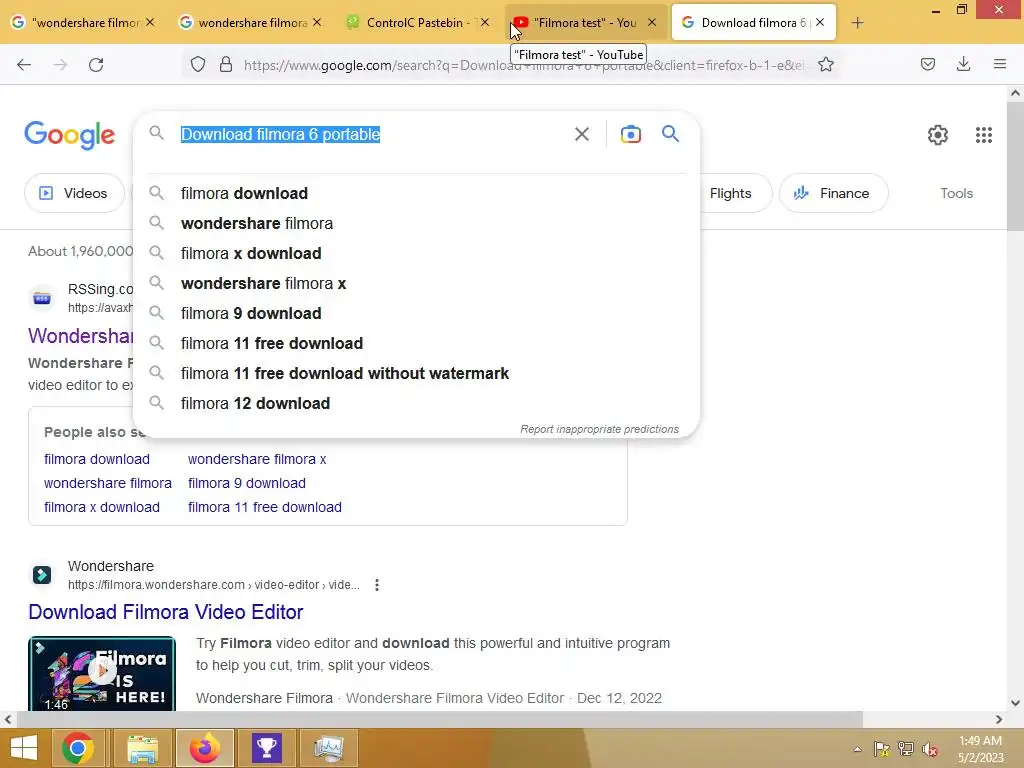Open "Download Filmora Video Editor" result
Viewport: 1024px width, 768px height.
coord(166,612)
